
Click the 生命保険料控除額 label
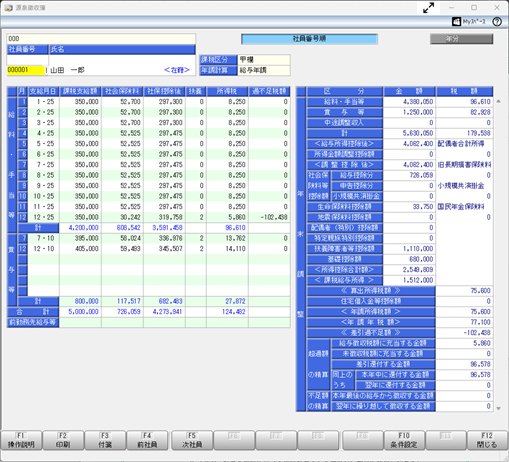tap(344, 207)
